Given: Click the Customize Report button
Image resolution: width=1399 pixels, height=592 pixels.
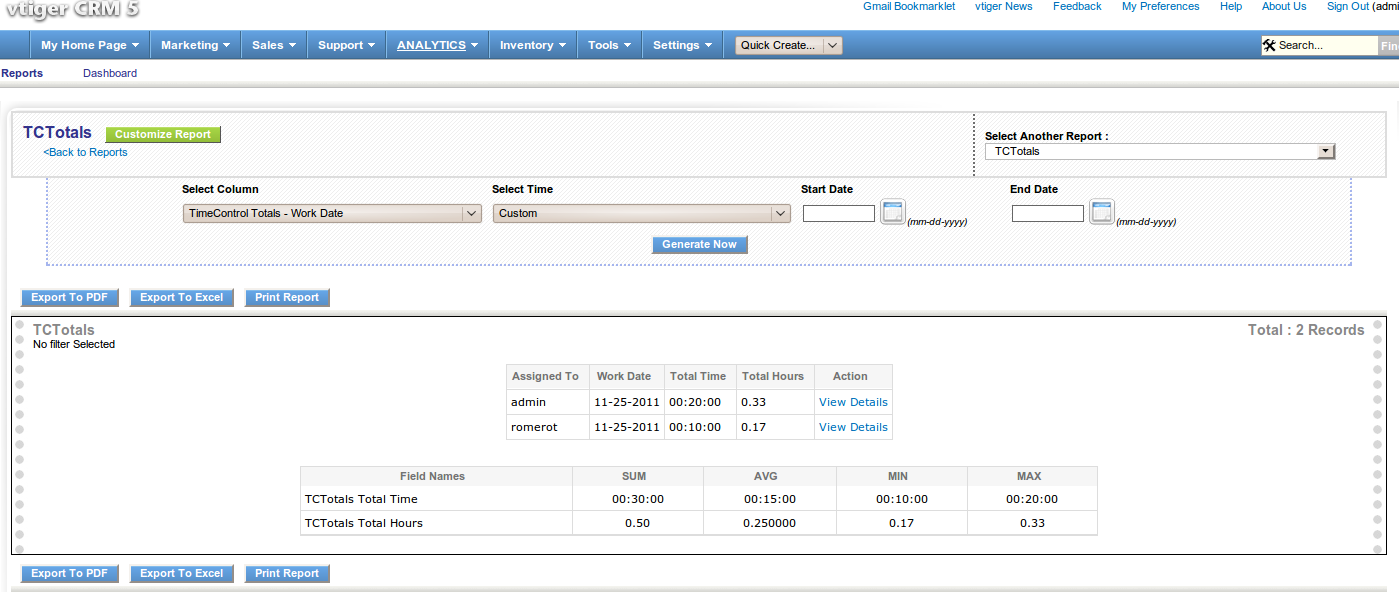Looking at the screenshot, I should (163, 135).
